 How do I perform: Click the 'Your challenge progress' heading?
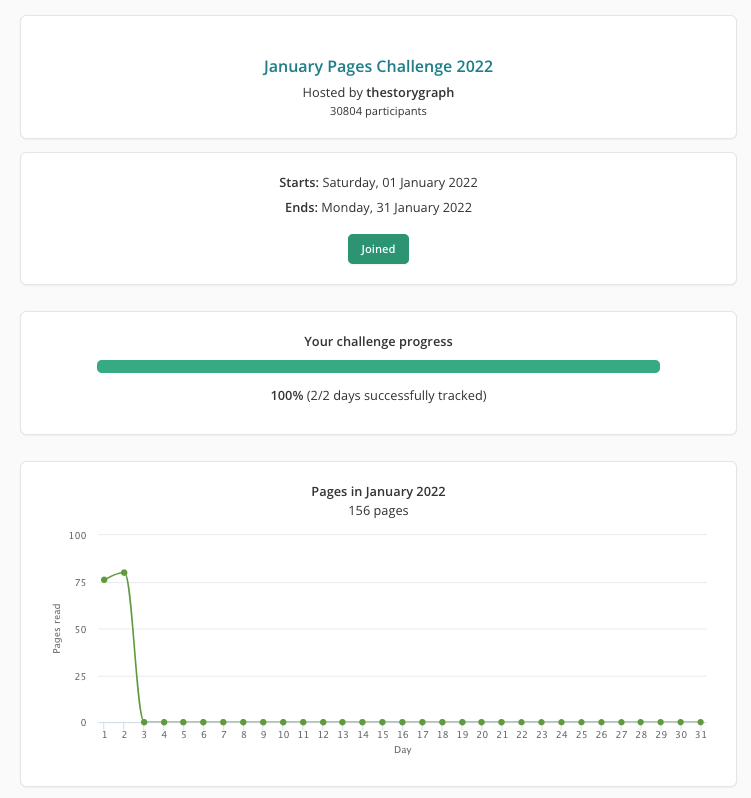coord(378,341)
